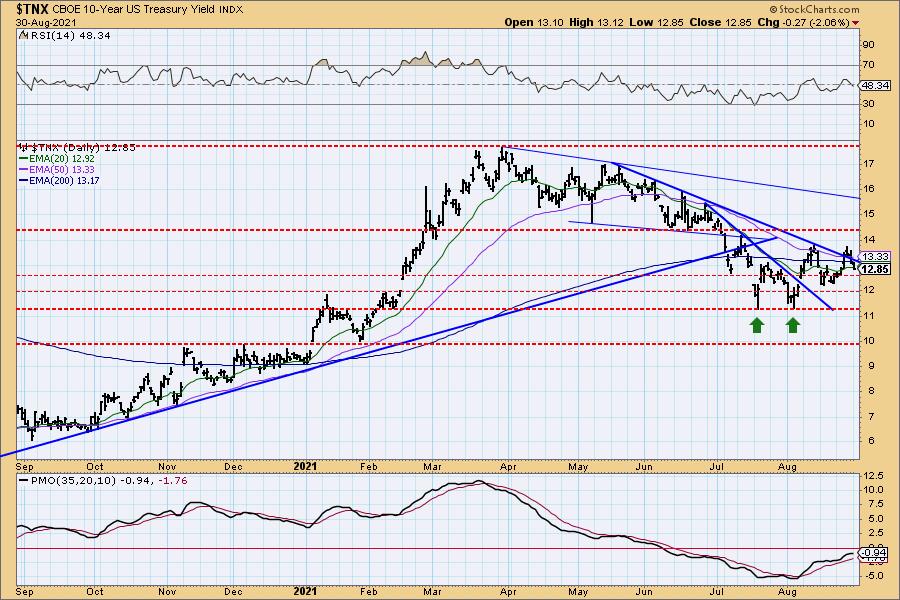This screenshot has height=600, width=900.
Task: Click the 12.85 last price tag on right axis
Action: 875,269
